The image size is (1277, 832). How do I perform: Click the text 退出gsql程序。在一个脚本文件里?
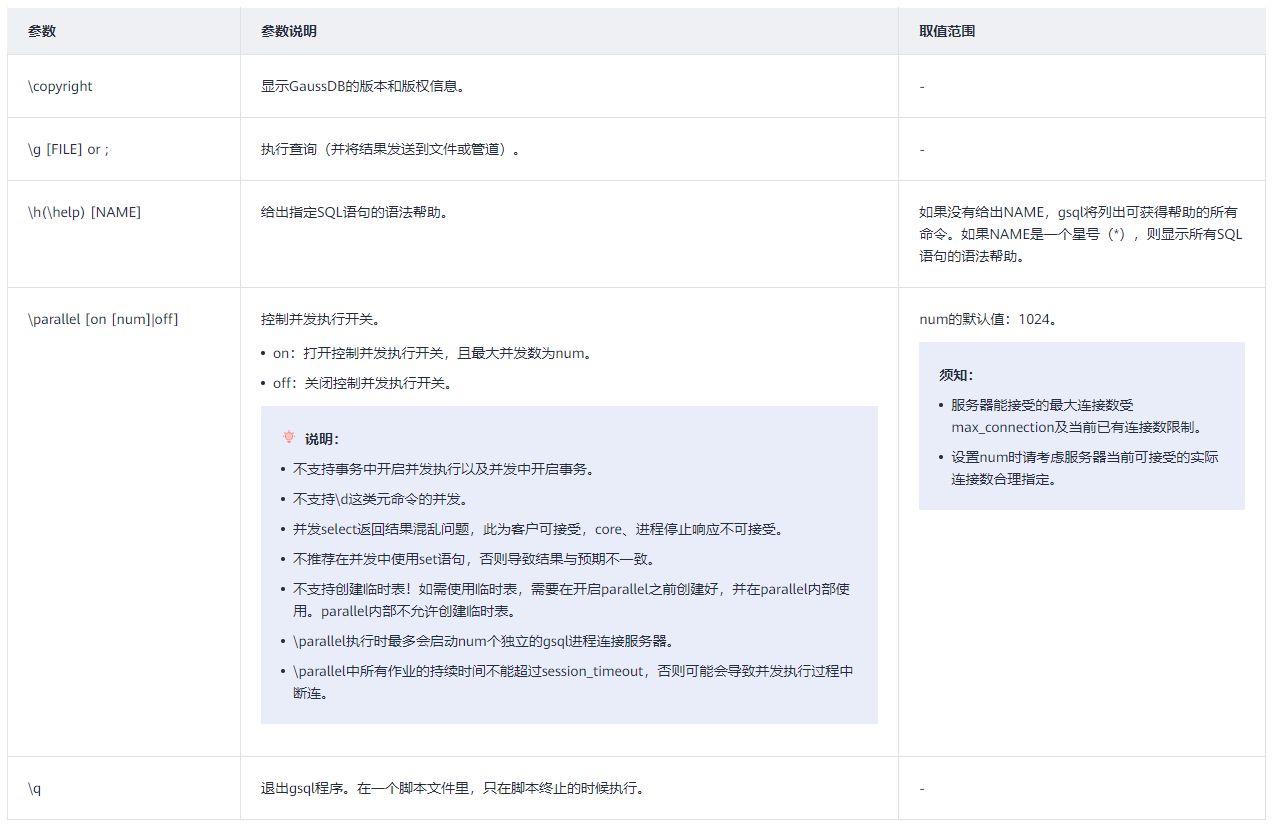tap(452, 788)
